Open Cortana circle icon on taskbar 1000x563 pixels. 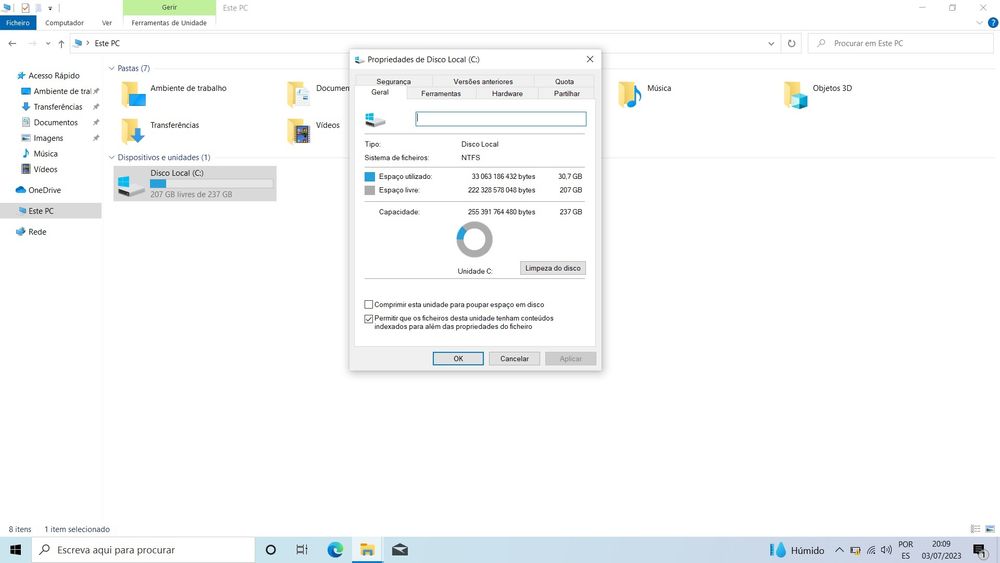270,550
